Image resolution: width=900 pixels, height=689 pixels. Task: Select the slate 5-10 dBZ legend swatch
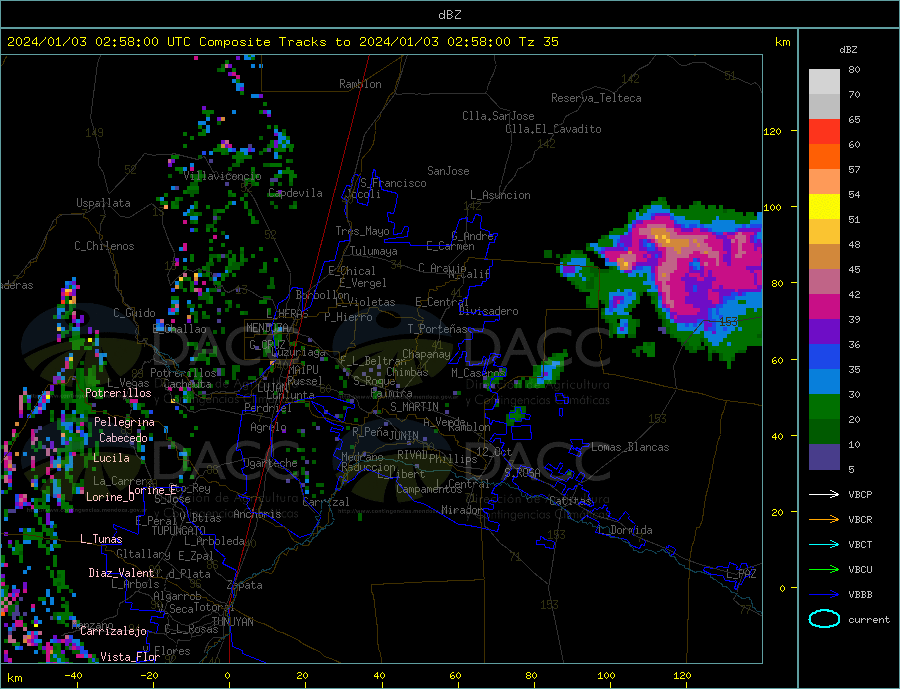[824, 457]
